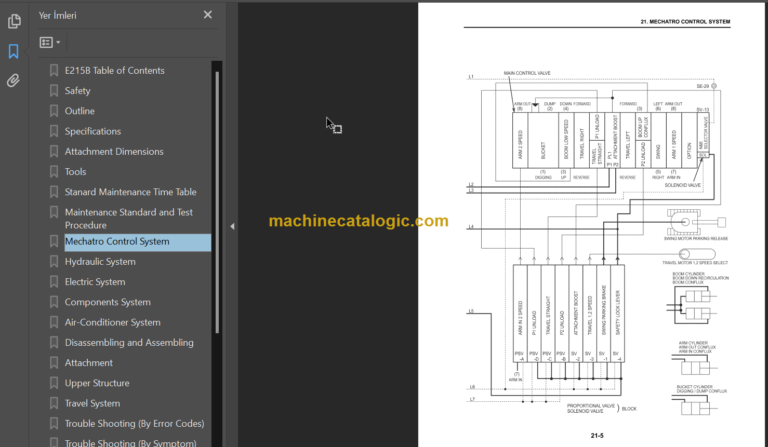Screen dimensions: 768x447
Task: Open the page thumbnails panel icon
Action: tap(14, 21)
